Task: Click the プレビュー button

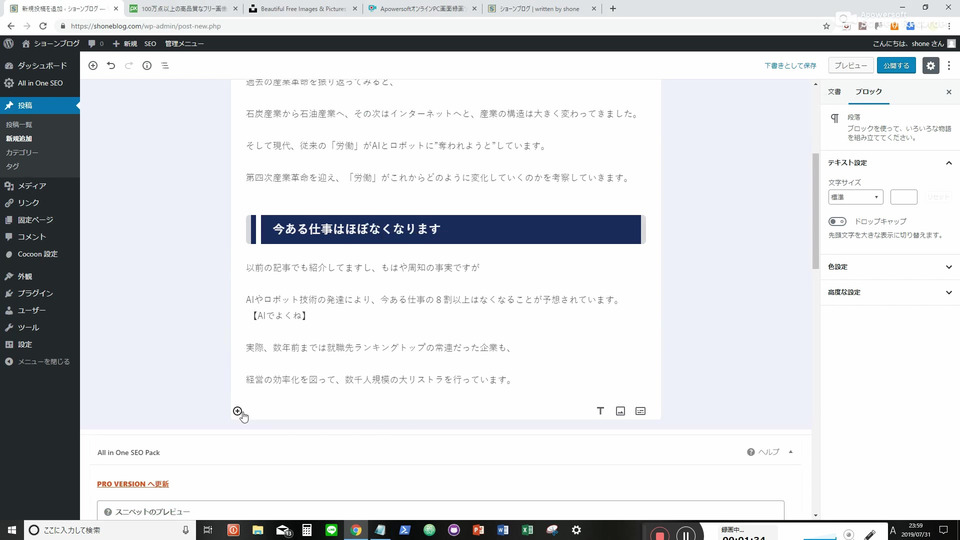Action: coord(850,66)
